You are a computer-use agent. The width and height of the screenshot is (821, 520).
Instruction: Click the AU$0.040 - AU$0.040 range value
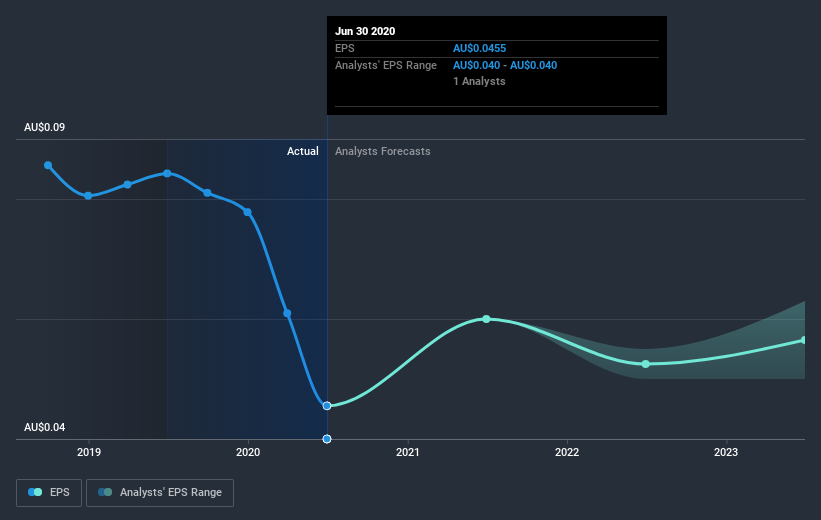[505, 65]
